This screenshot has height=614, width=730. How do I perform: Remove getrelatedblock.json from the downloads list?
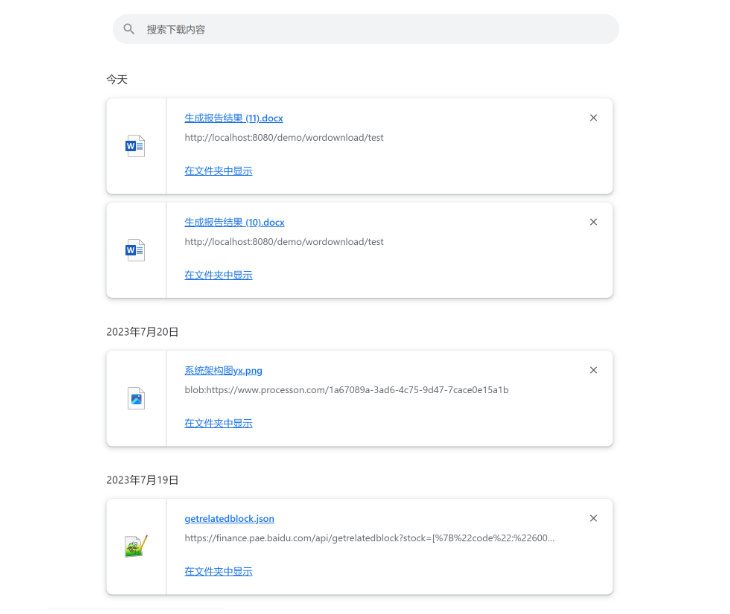point(593,518)
